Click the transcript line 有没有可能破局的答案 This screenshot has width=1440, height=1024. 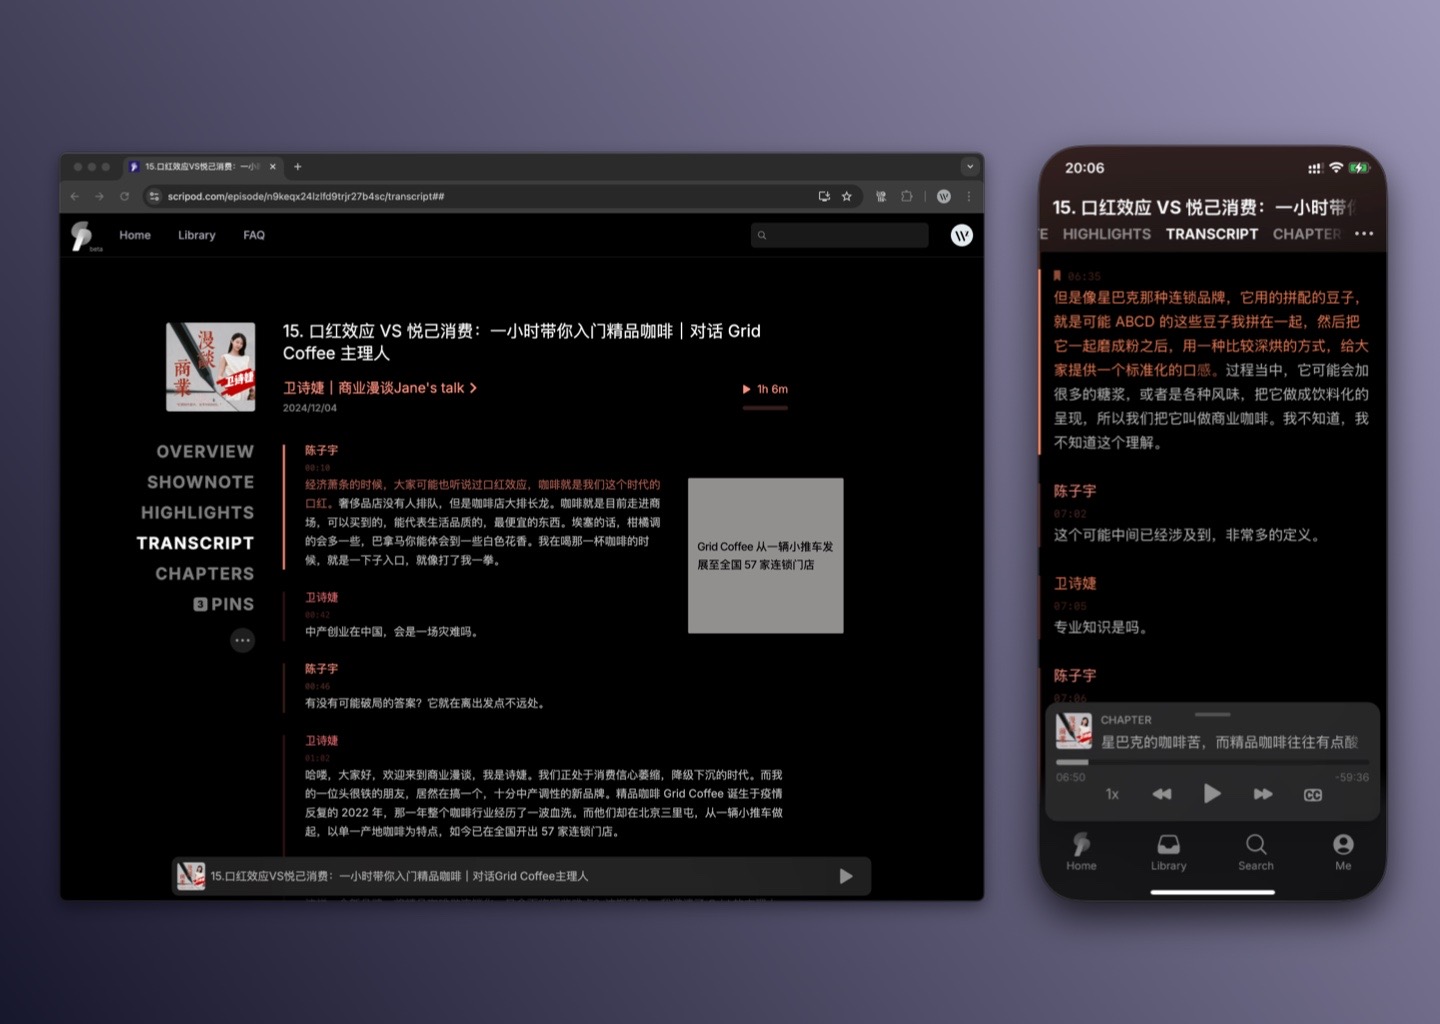point(426,704)
